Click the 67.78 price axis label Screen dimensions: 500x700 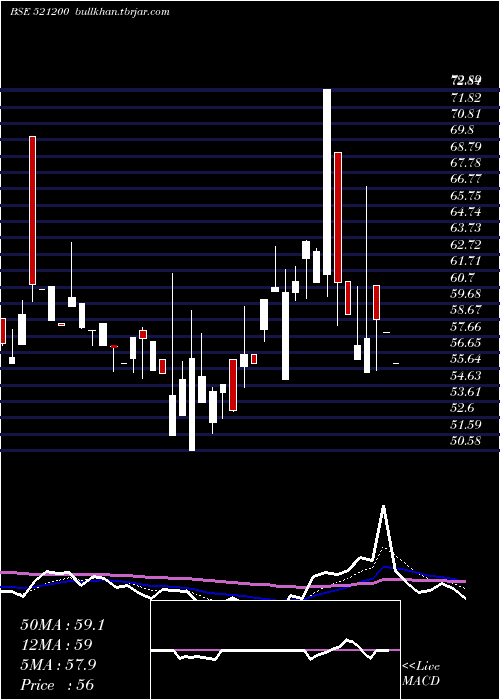pos(466,163)
